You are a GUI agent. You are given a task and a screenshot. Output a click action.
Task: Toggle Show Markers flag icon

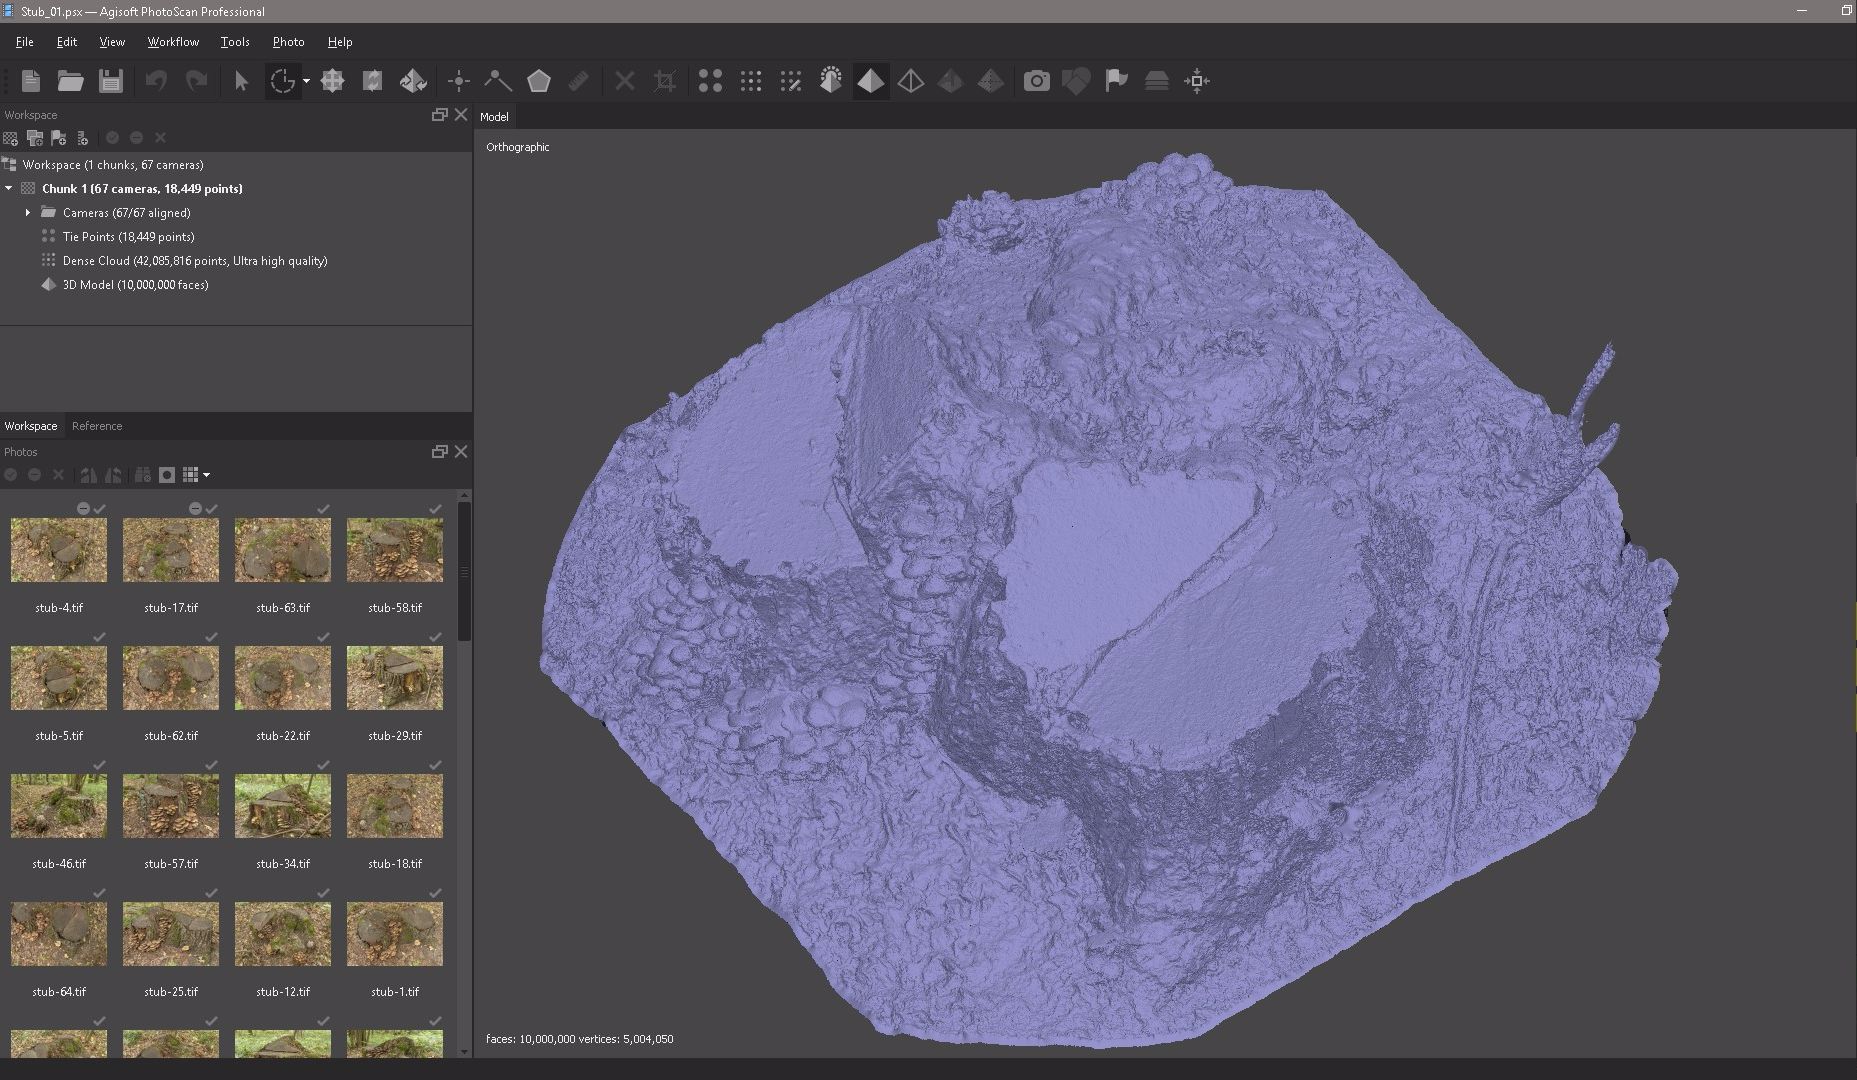click(1117, 81)
